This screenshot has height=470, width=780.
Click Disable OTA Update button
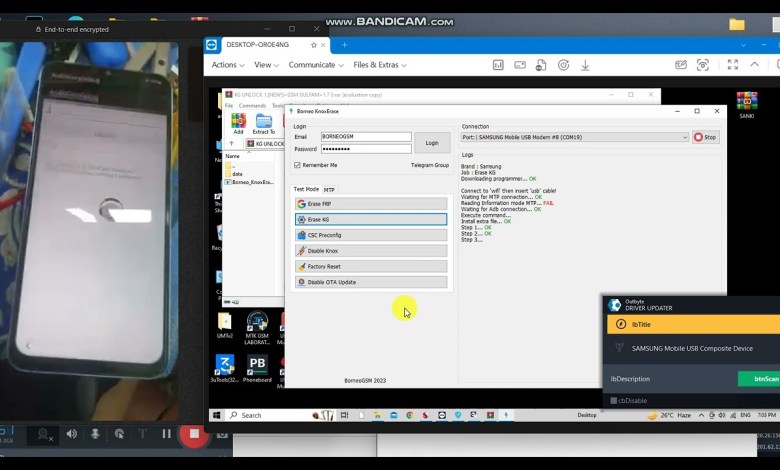click(371, 282)
